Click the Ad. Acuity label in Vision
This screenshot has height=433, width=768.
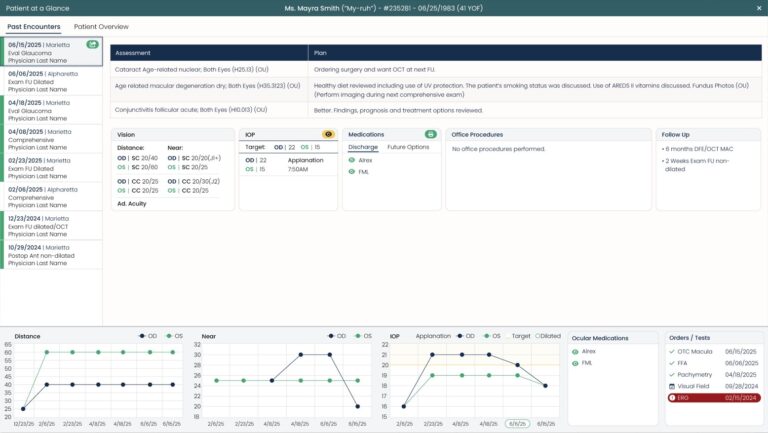coord(133,203)
